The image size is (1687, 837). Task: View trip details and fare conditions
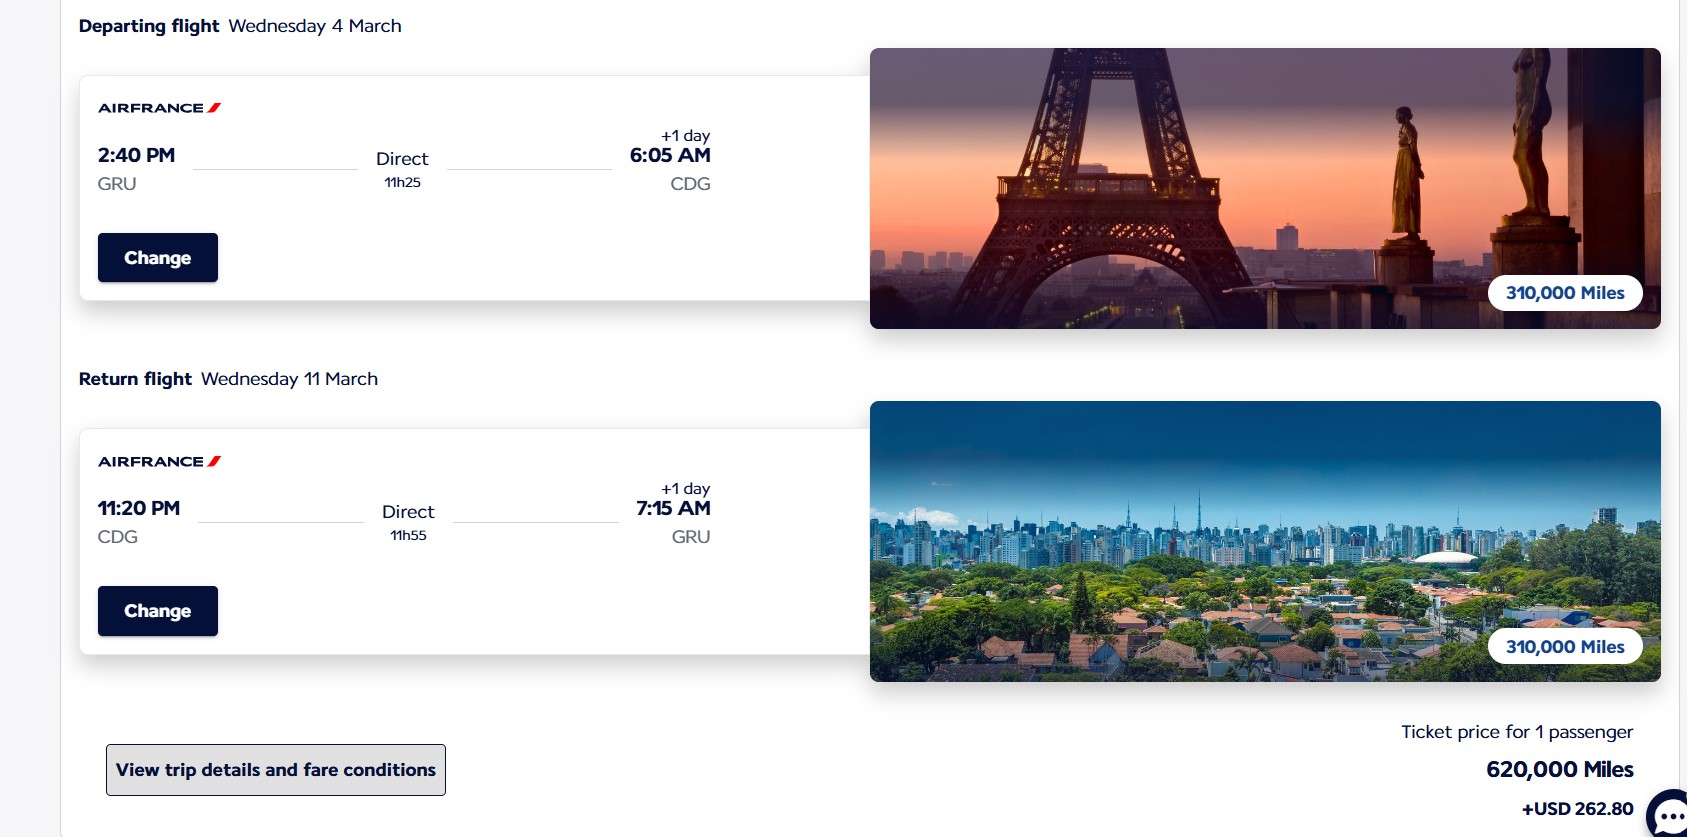[276, 770]
